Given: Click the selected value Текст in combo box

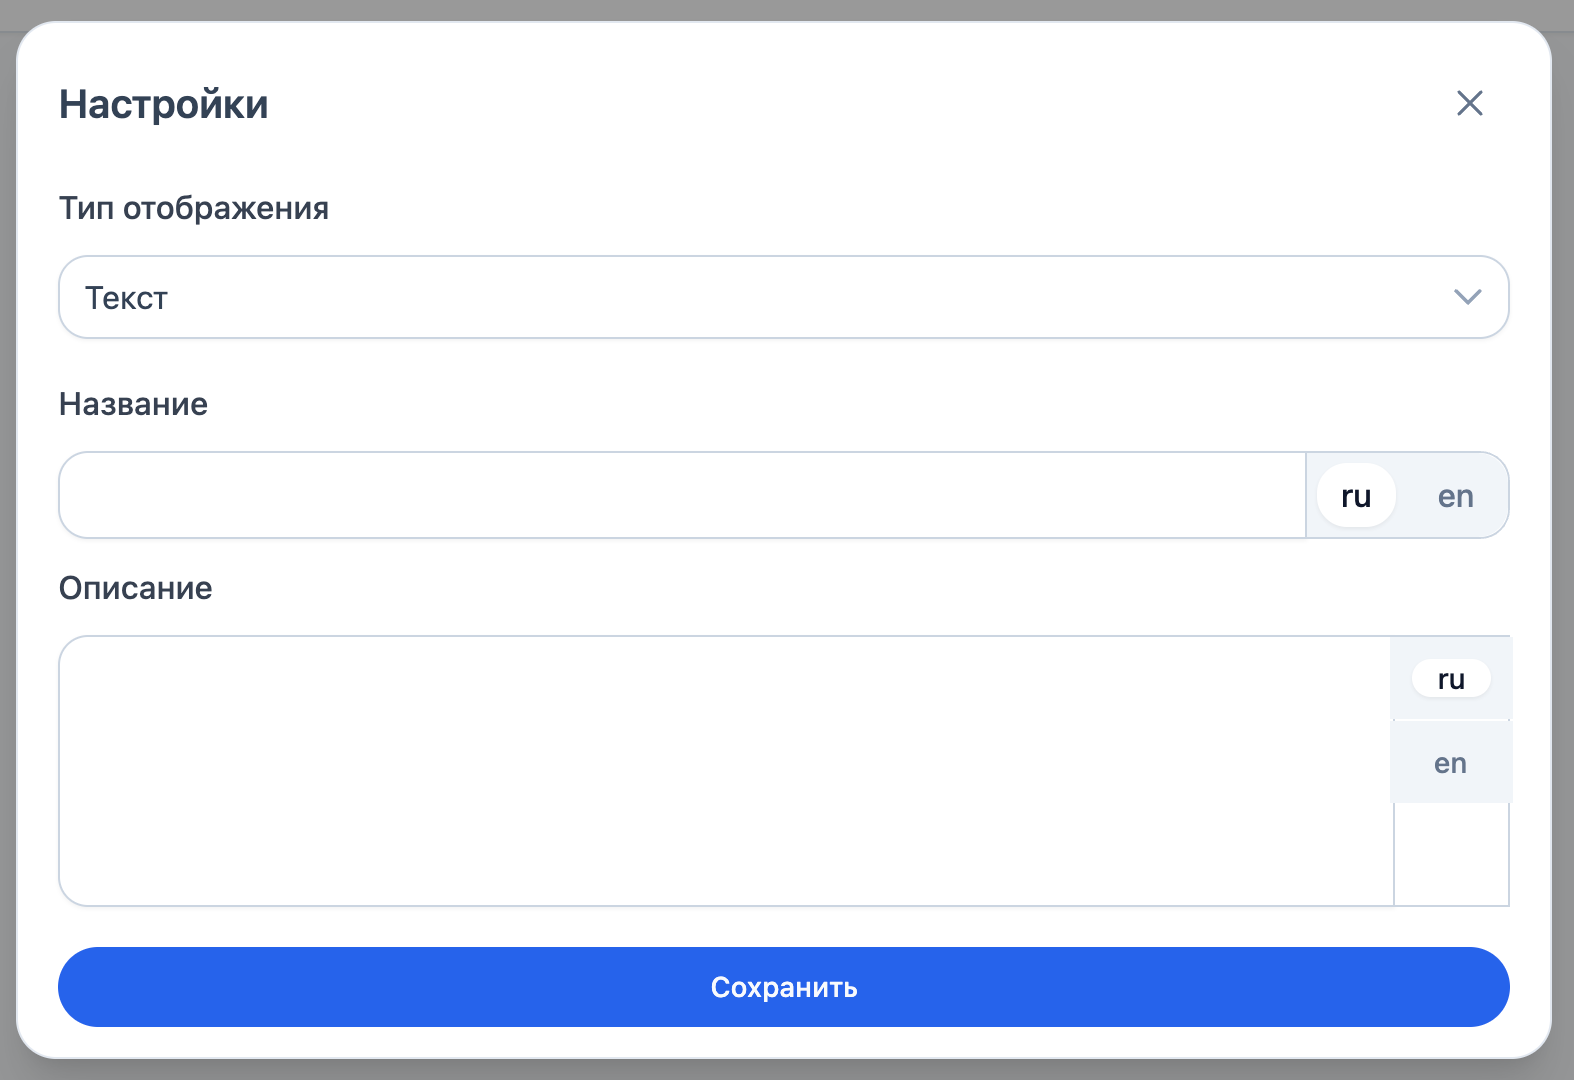Looking at the screenshot, I should point(127,298).
